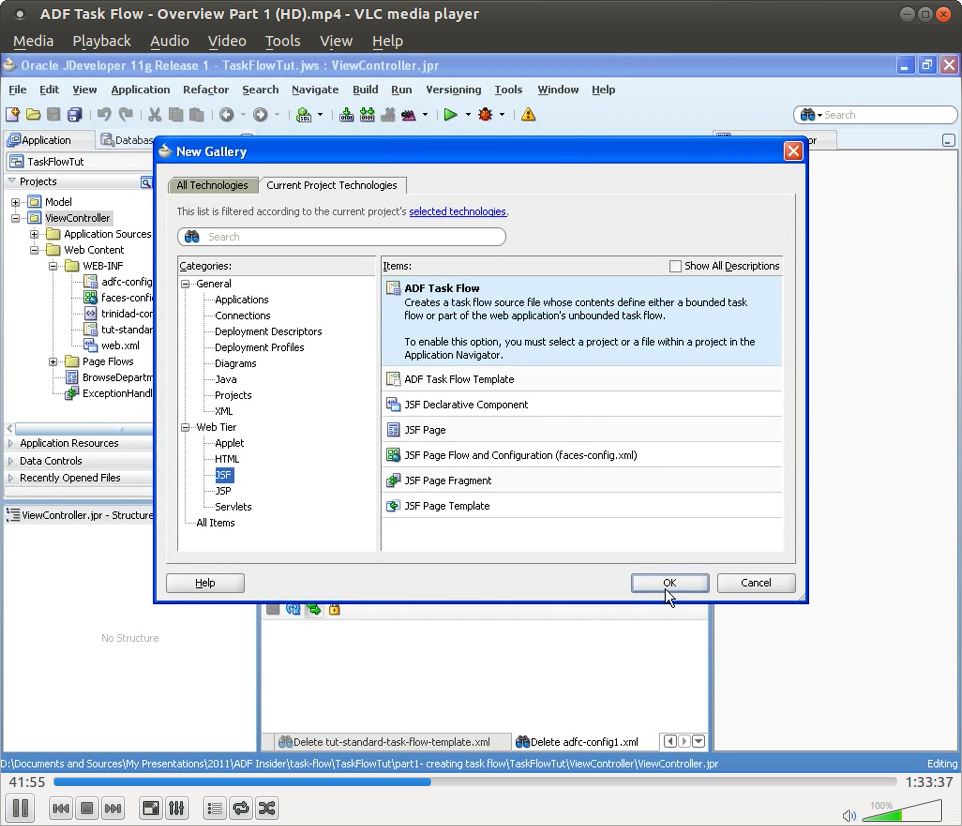Click the Cut scissors icon
The width and height of the screenshot is (962, 826).
[x=156, y=114]
